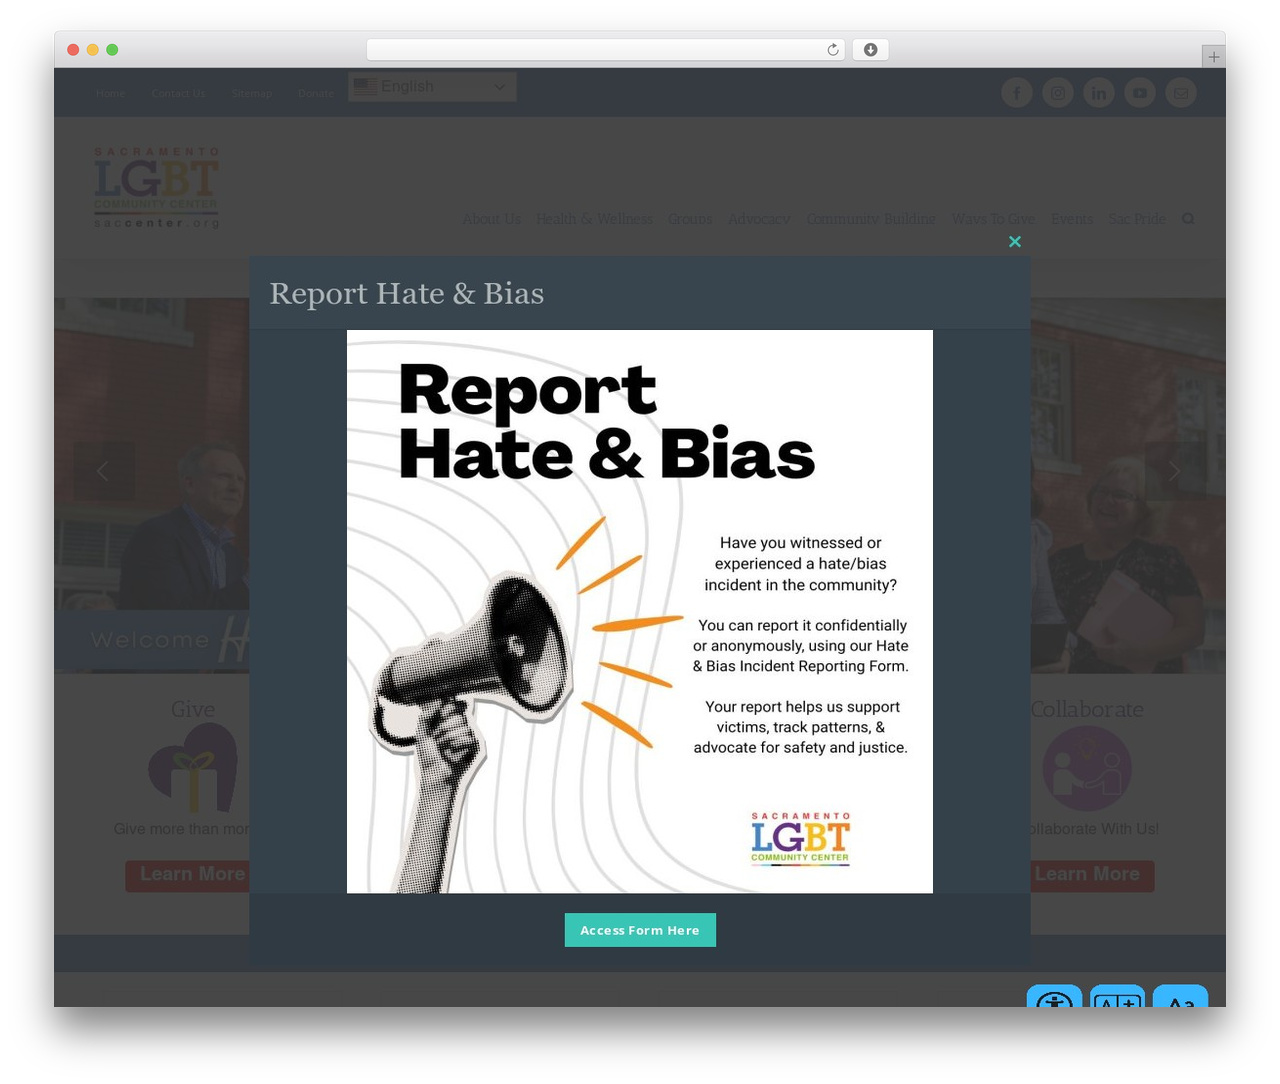Click the Give heart gift icon
The image size is (1280, 1084).
[194, 768]
